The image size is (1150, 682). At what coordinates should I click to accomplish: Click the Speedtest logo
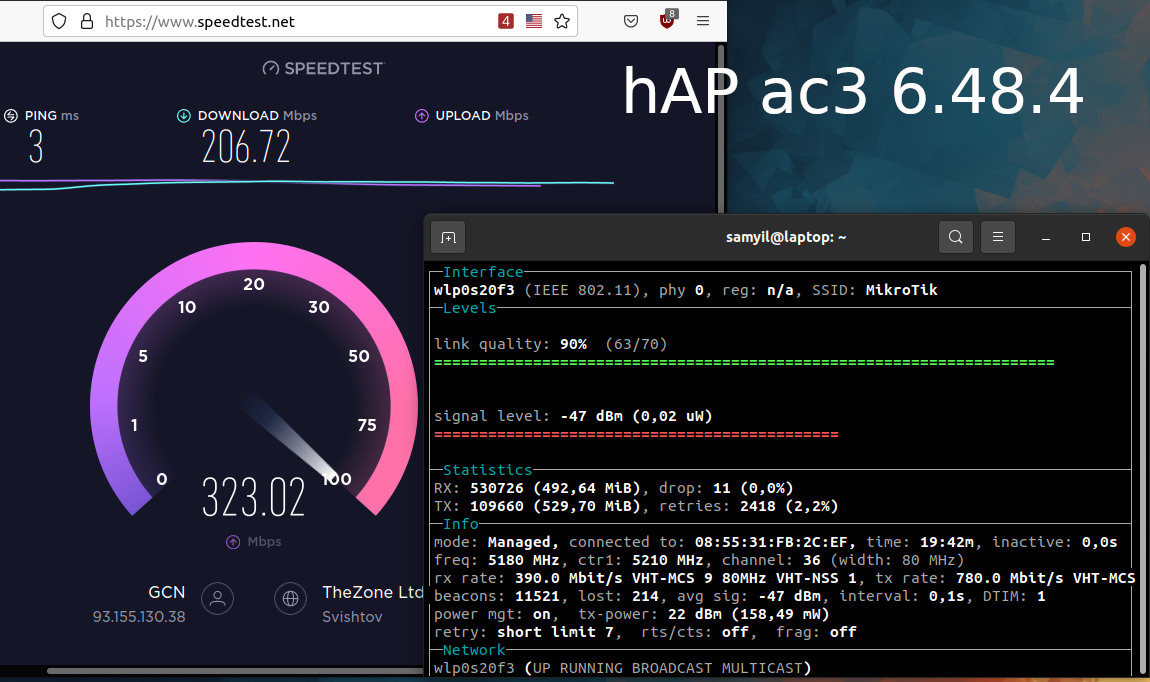323,68
